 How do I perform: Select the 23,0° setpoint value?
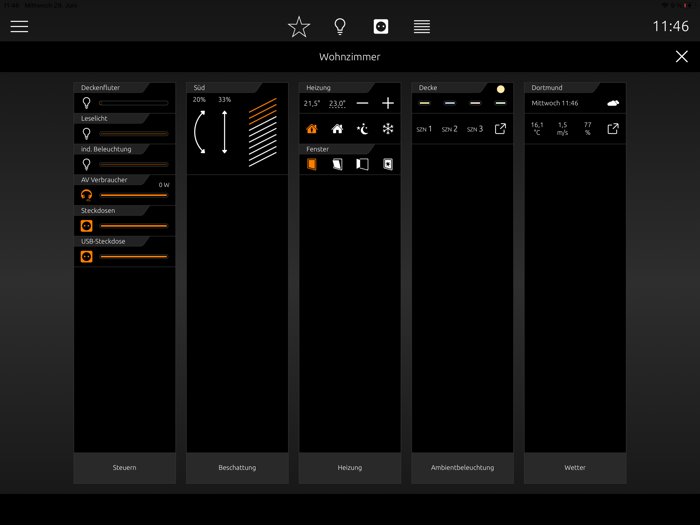click(337, 104)
